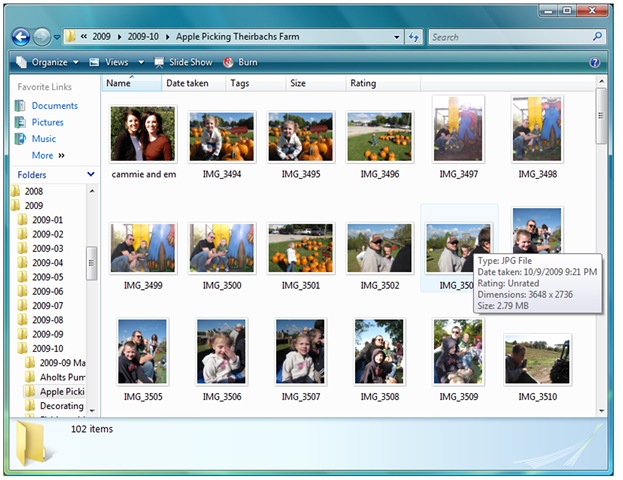Image resolution: width=623 pixels, height=480 pixels.
Task: Expand the Views dropdown arrow
Action: (141, 62)
